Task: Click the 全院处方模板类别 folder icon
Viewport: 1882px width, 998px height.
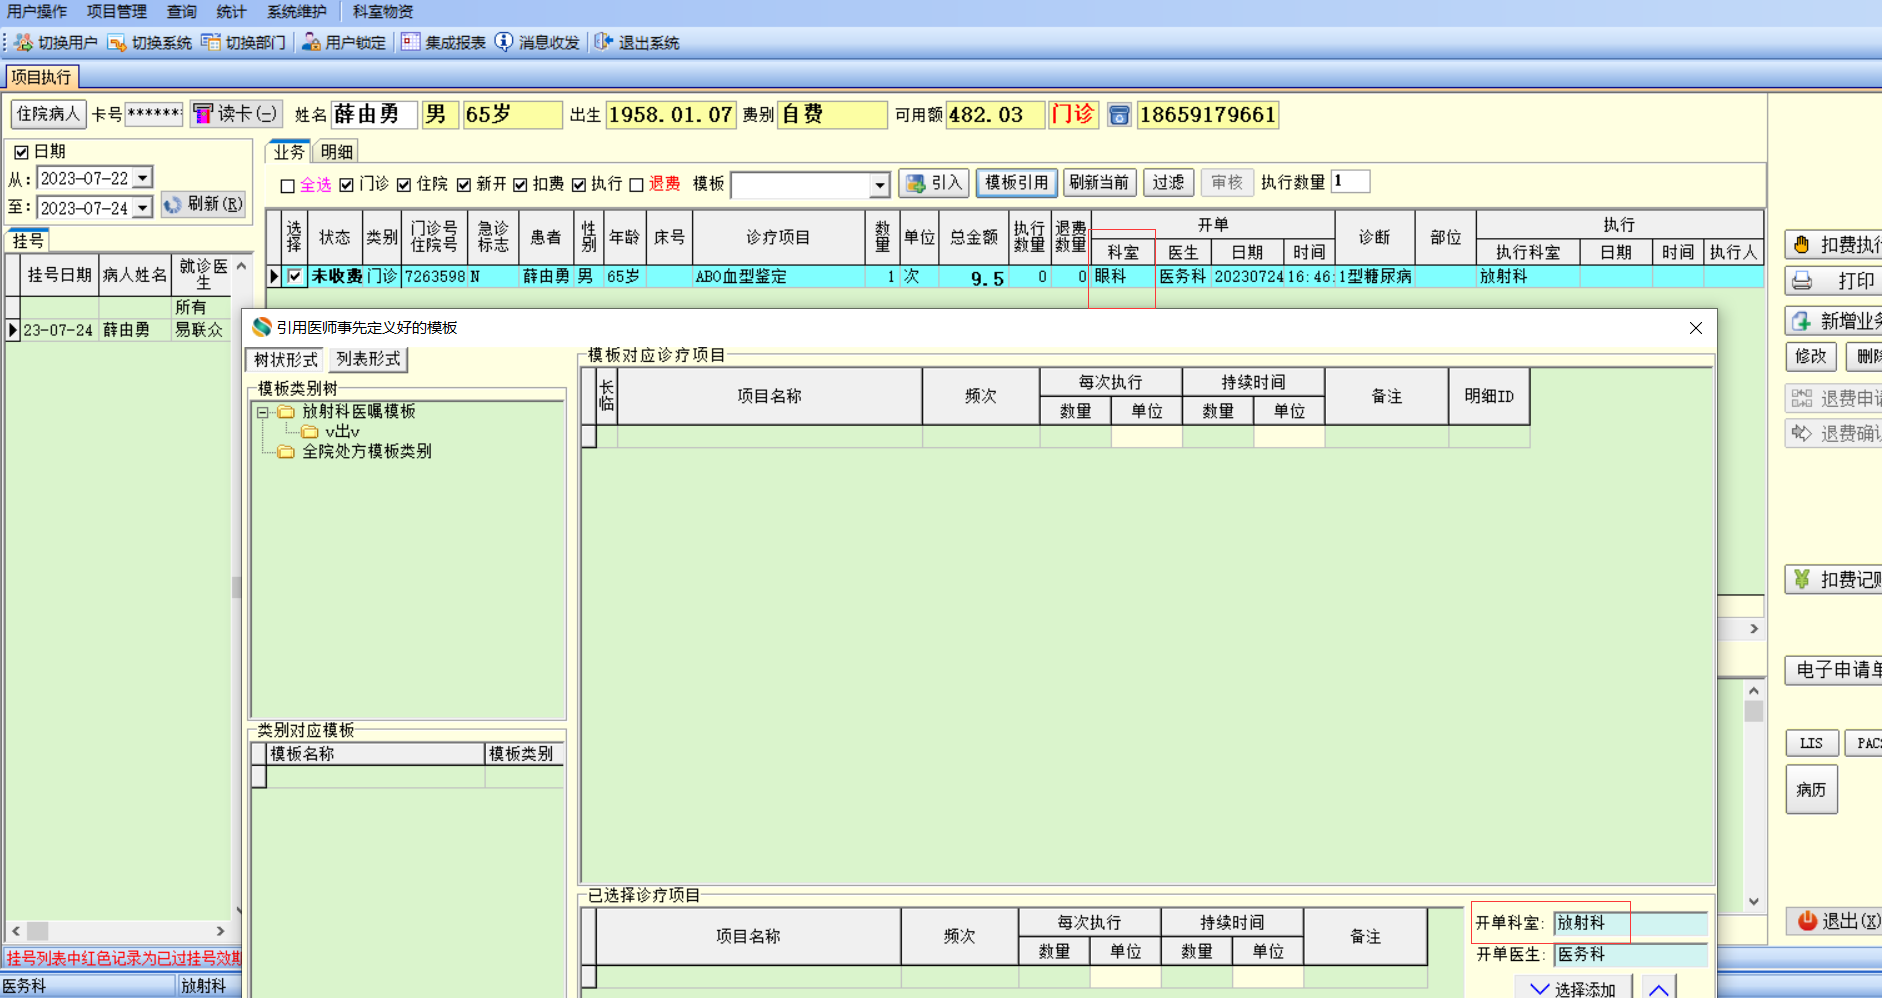Action: 286,452
